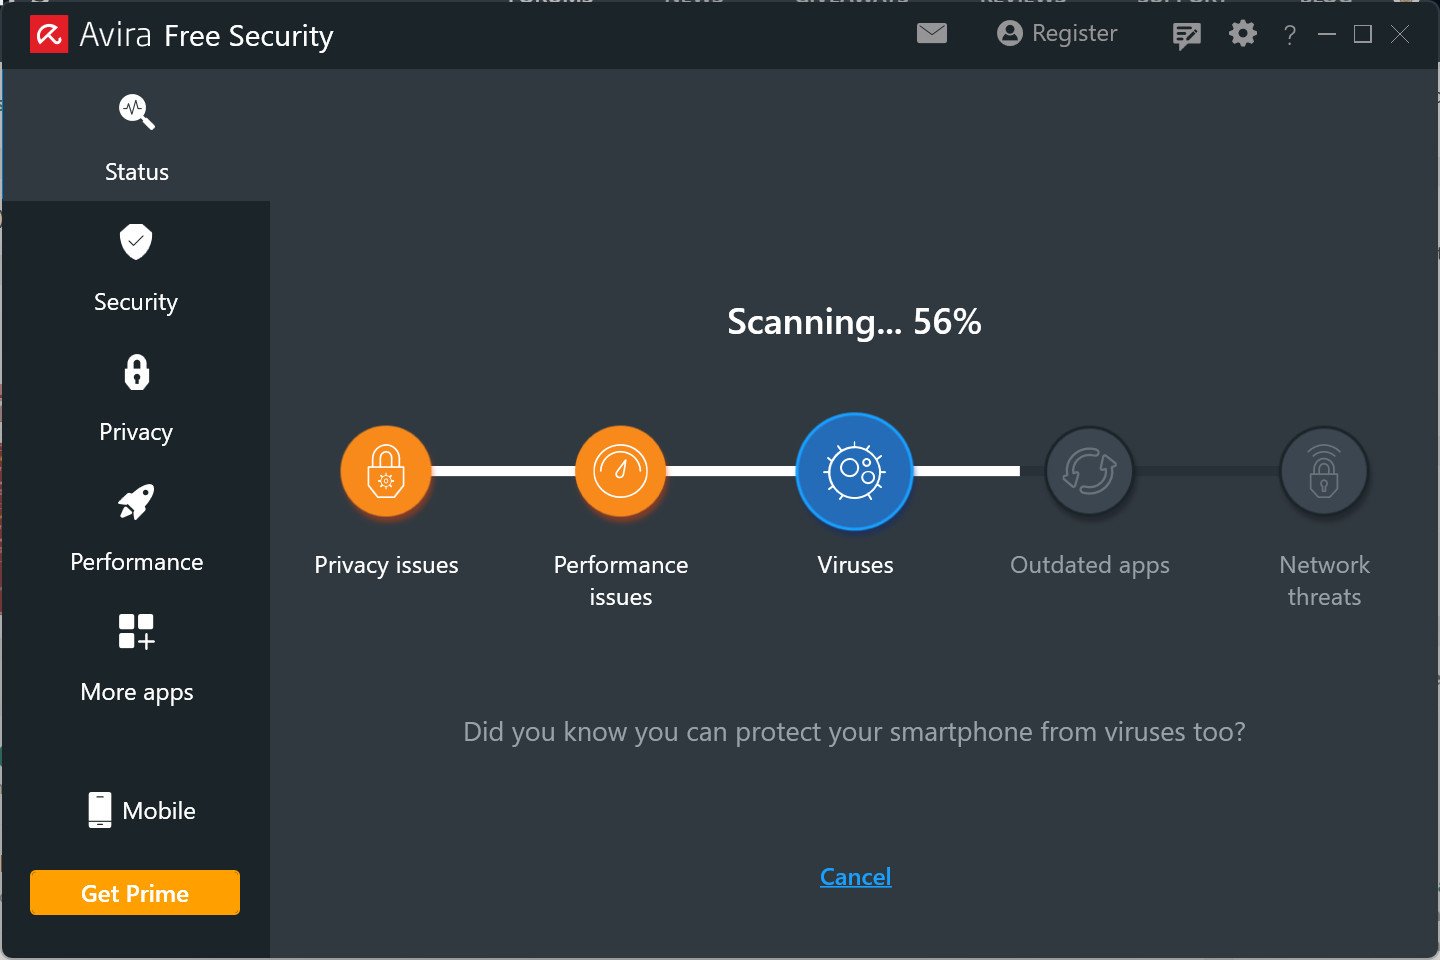
Task: Select More apps in the sidebar
Action: click(x=136, y=657)
